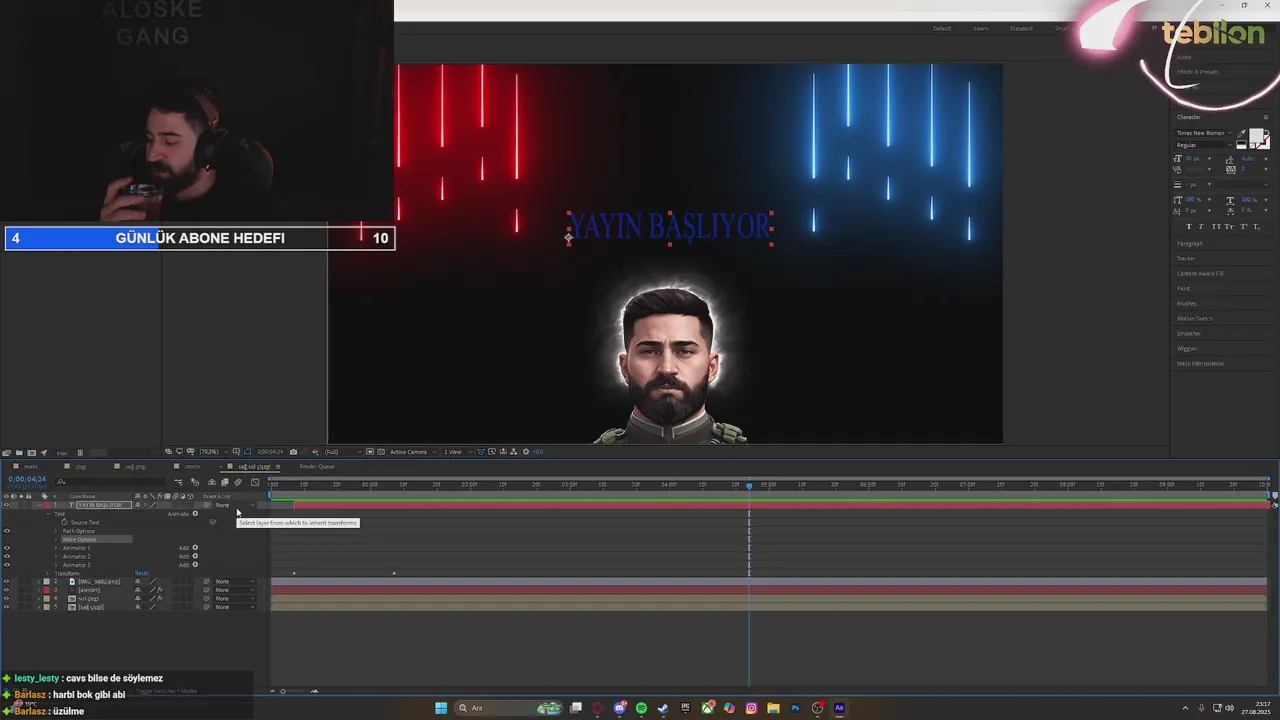Click the Windows Start button
1280x720 pixels.
(441, 708)
